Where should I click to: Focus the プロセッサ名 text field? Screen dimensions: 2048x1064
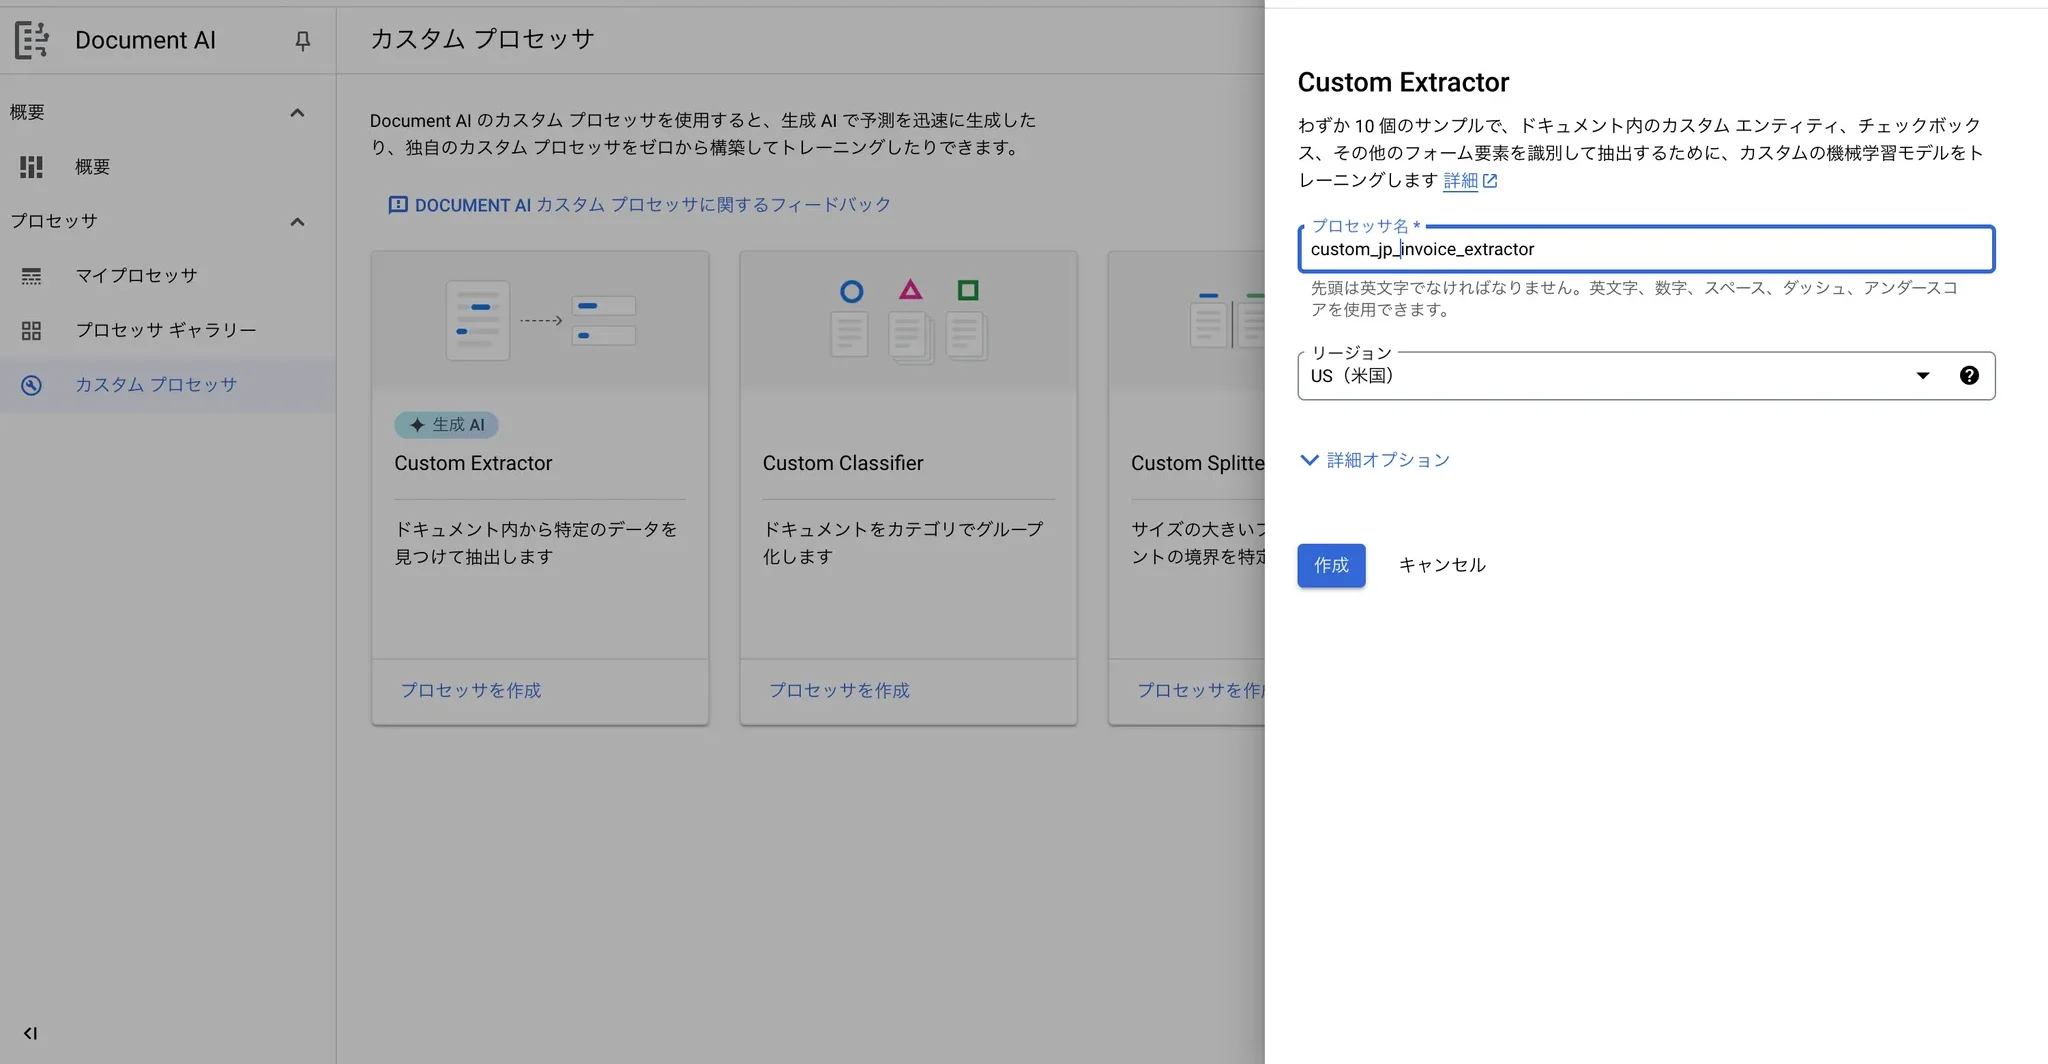click(1646, 249)
